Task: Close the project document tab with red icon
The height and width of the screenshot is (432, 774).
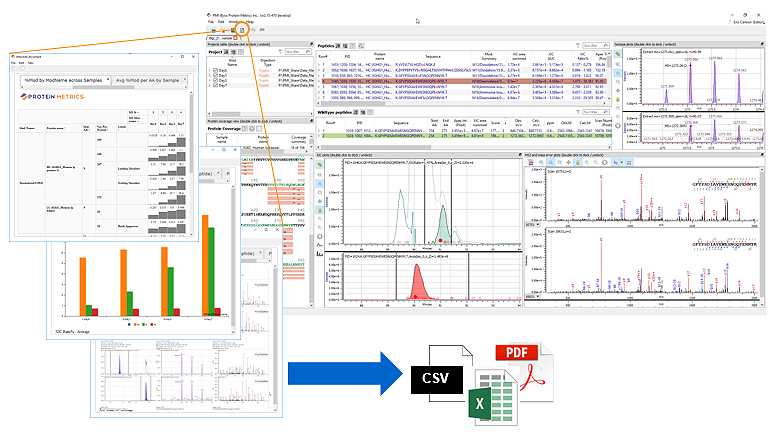Action: (235, 38)
